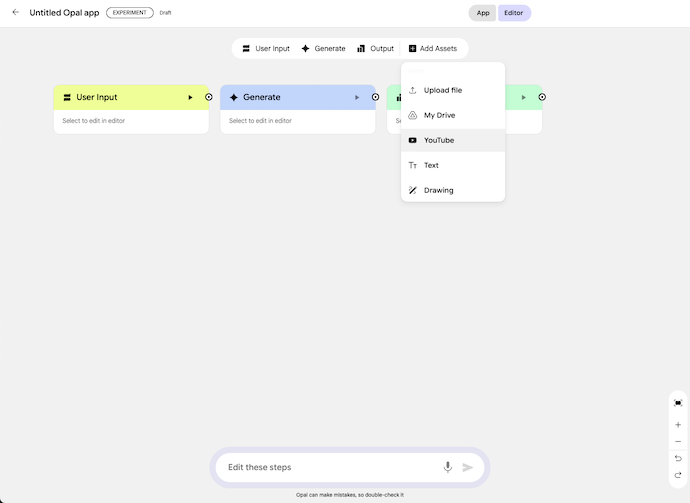This screenshot has width=690, height=503.
Task: Click the Draft status label
Action: [x=165, y=13]
